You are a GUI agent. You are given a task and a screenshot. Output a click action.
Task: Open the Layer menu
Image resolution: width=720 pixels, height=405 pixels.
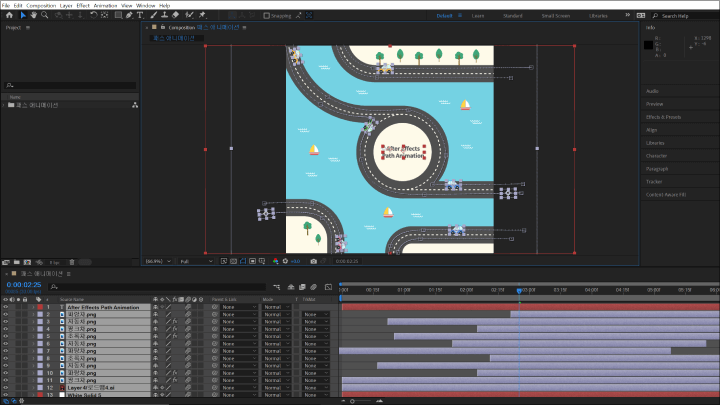pos(66,6)
